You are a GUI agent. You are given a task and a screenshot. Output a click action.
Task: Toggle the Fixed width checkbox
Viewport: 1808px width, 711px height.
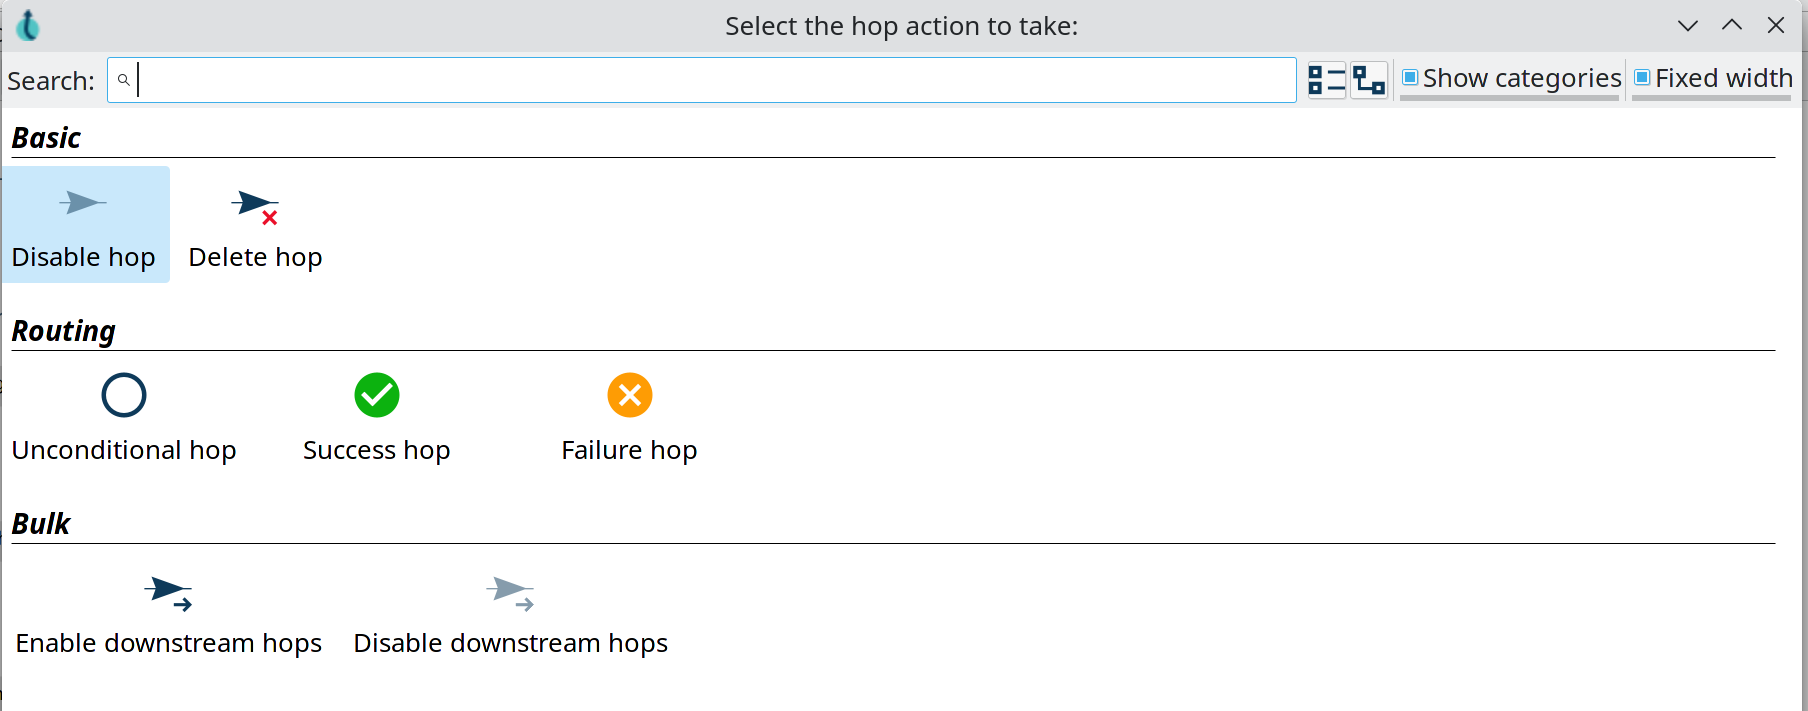[x=1642, y=78]
